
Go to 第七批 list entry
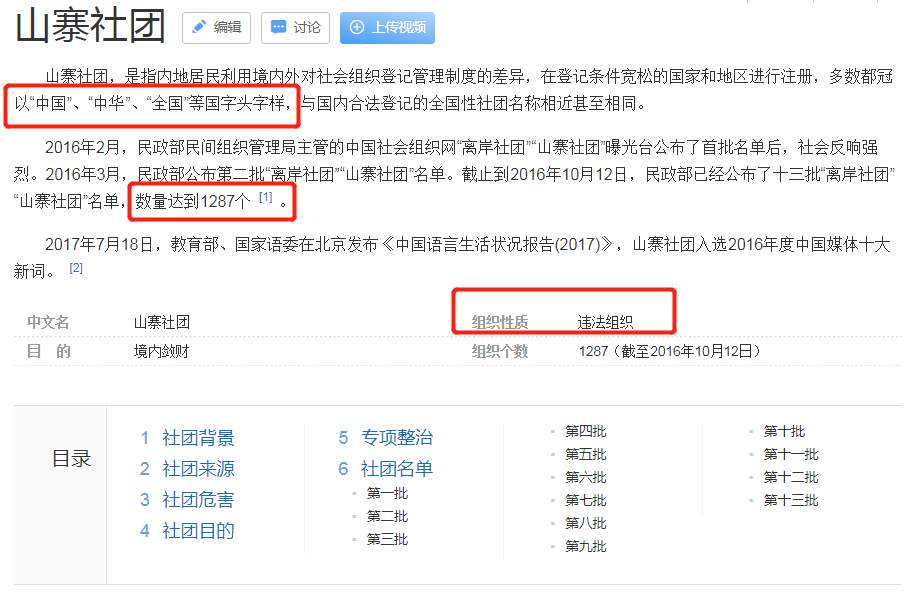pos(586,500)
